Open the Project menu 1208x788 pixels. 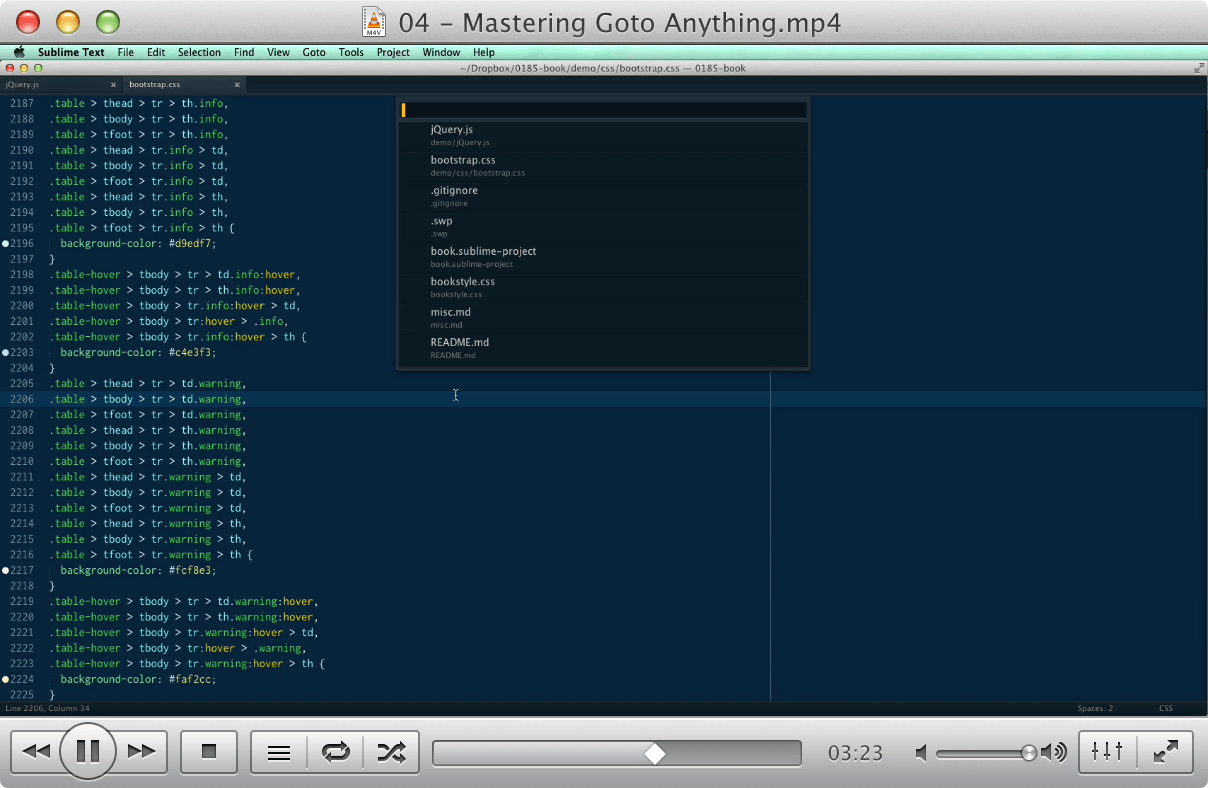coord(392,52)
